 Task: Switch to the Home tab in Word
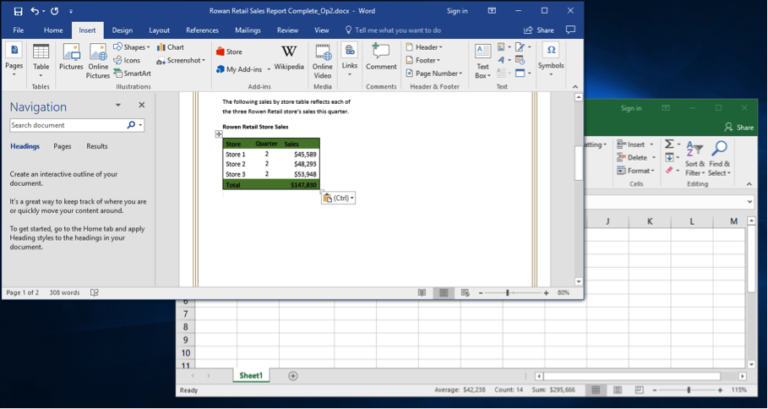point(53,30)
